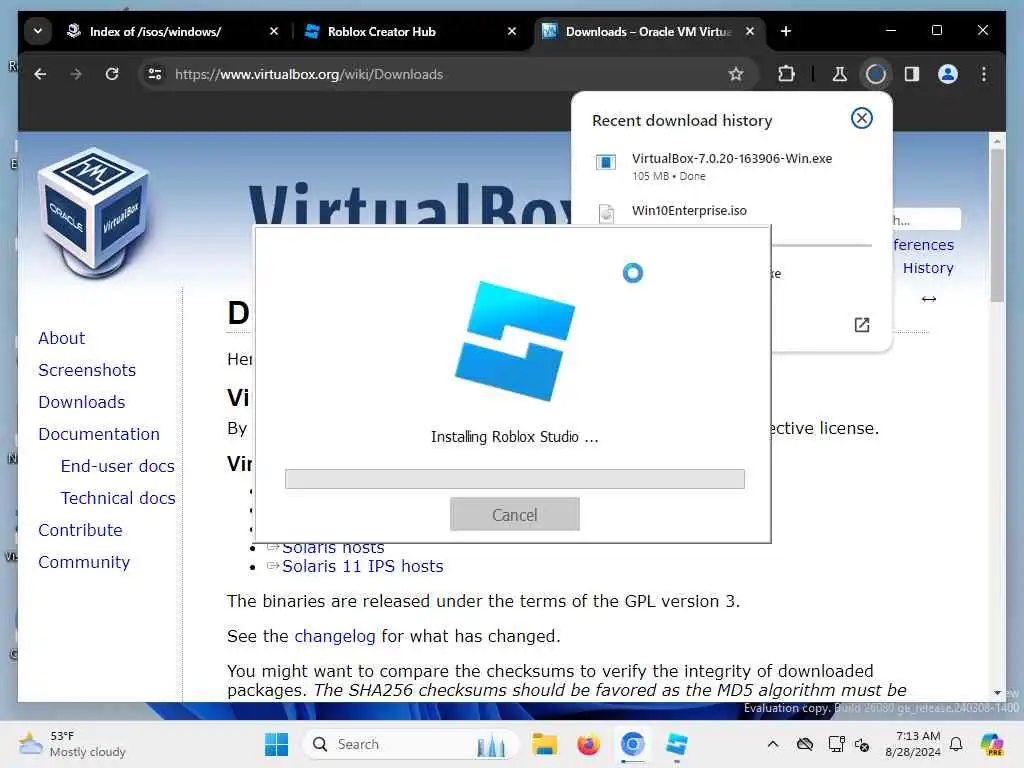Open the profile avatar menu
The height and width of the screenshot is (768, 1024).
pos(948,74)
